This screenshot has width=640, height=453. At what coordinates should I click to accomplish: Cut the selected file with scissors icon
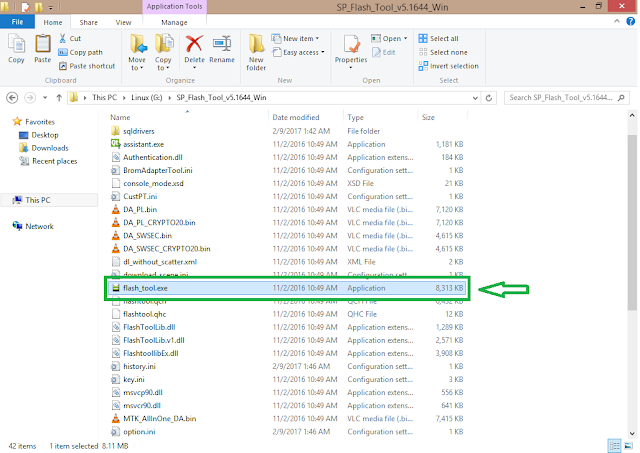pos(70,38)
